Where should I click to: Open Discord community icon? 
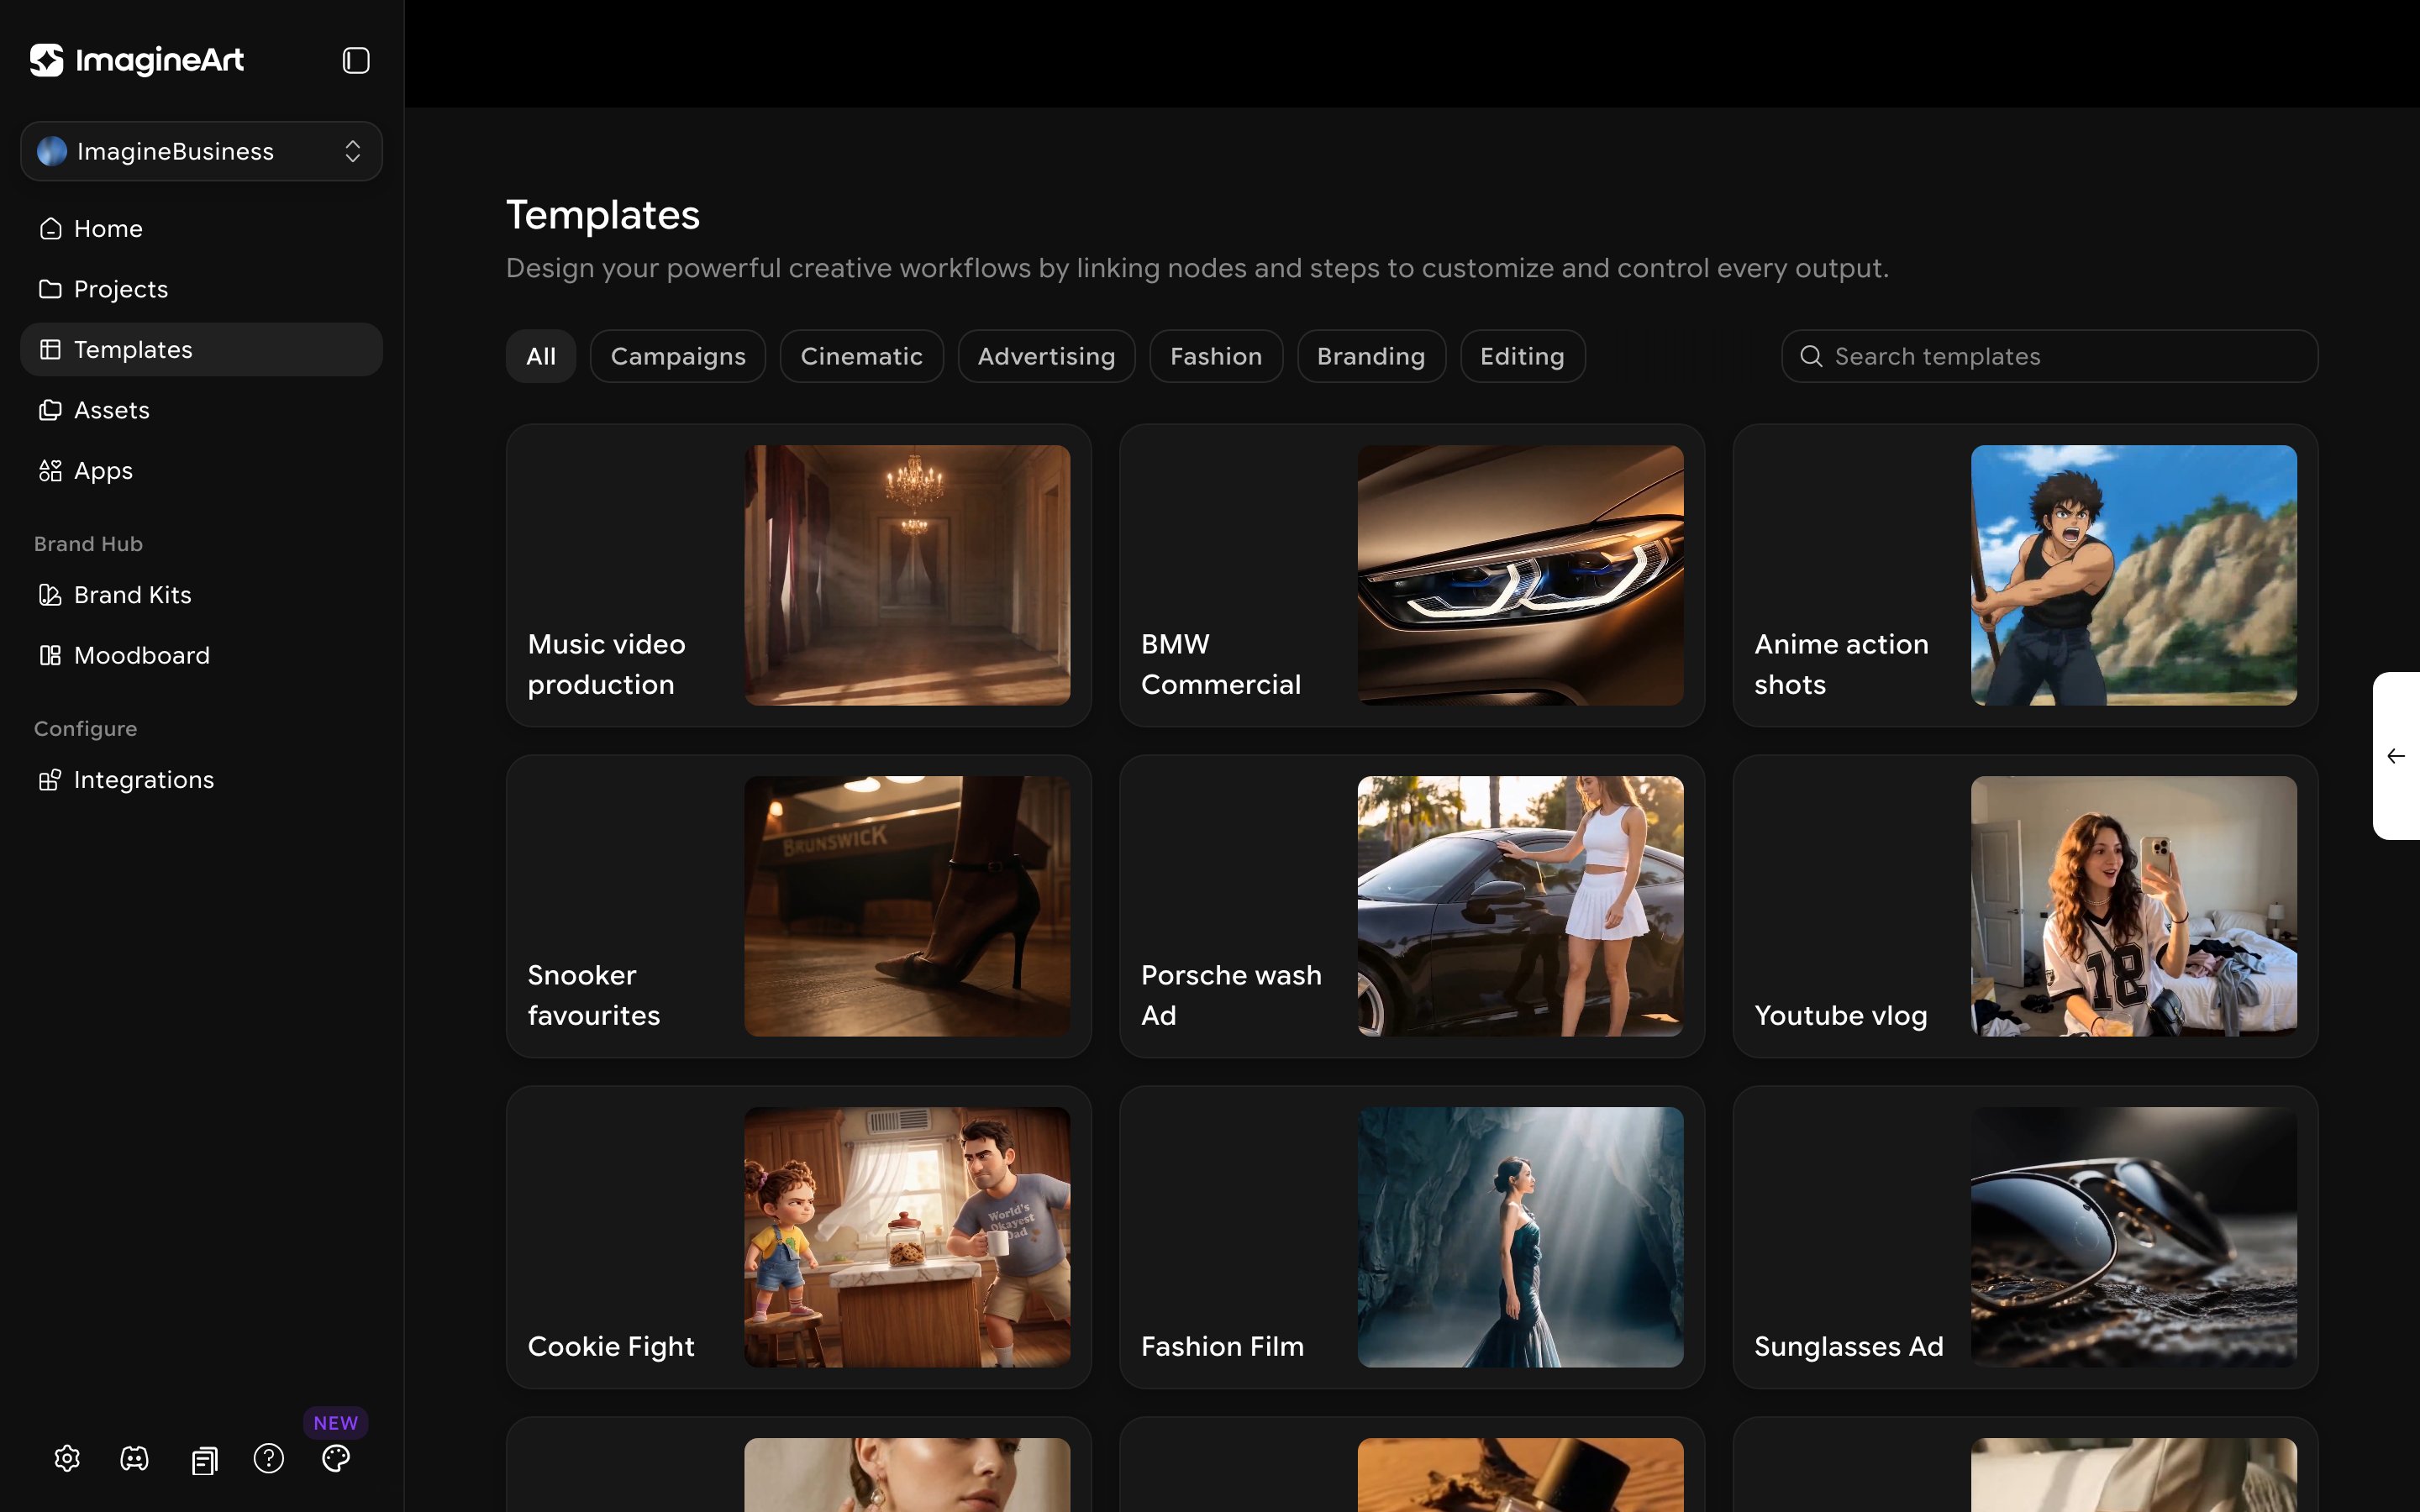tap(134, 1458)
